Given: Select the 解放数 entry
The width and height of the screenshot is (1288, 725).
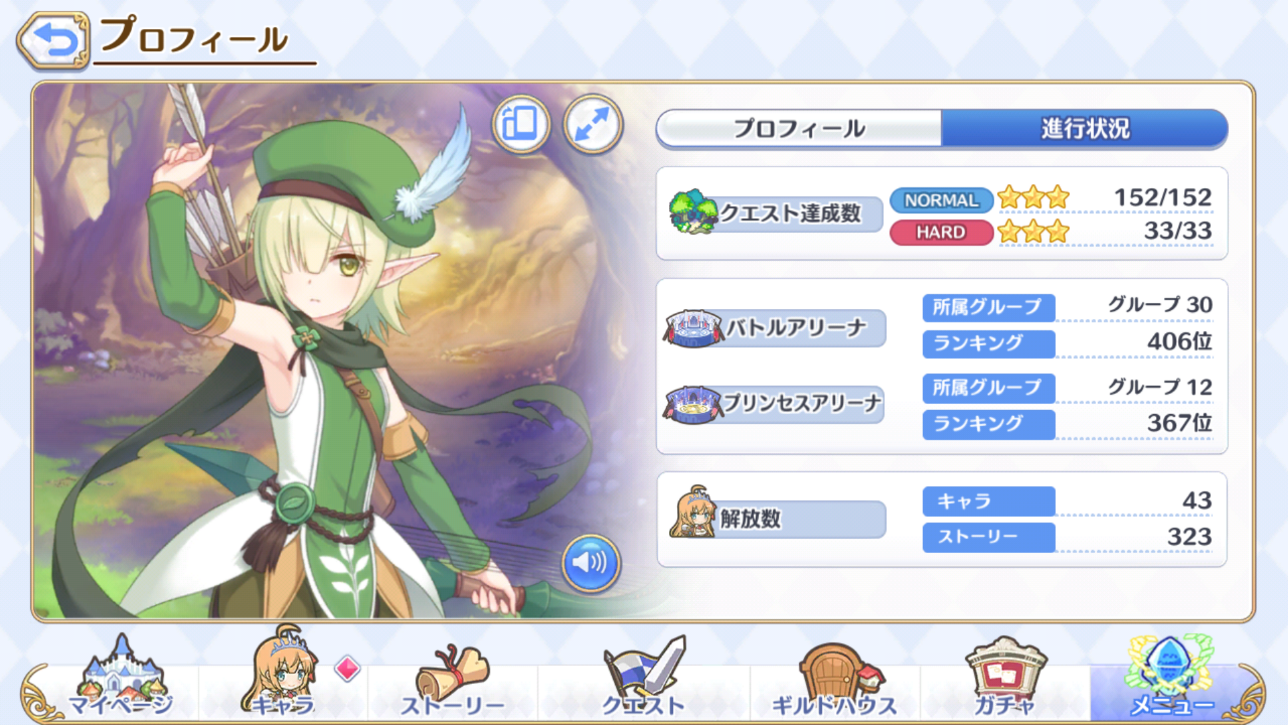Looking at the screenshot, I should (777, 518).
